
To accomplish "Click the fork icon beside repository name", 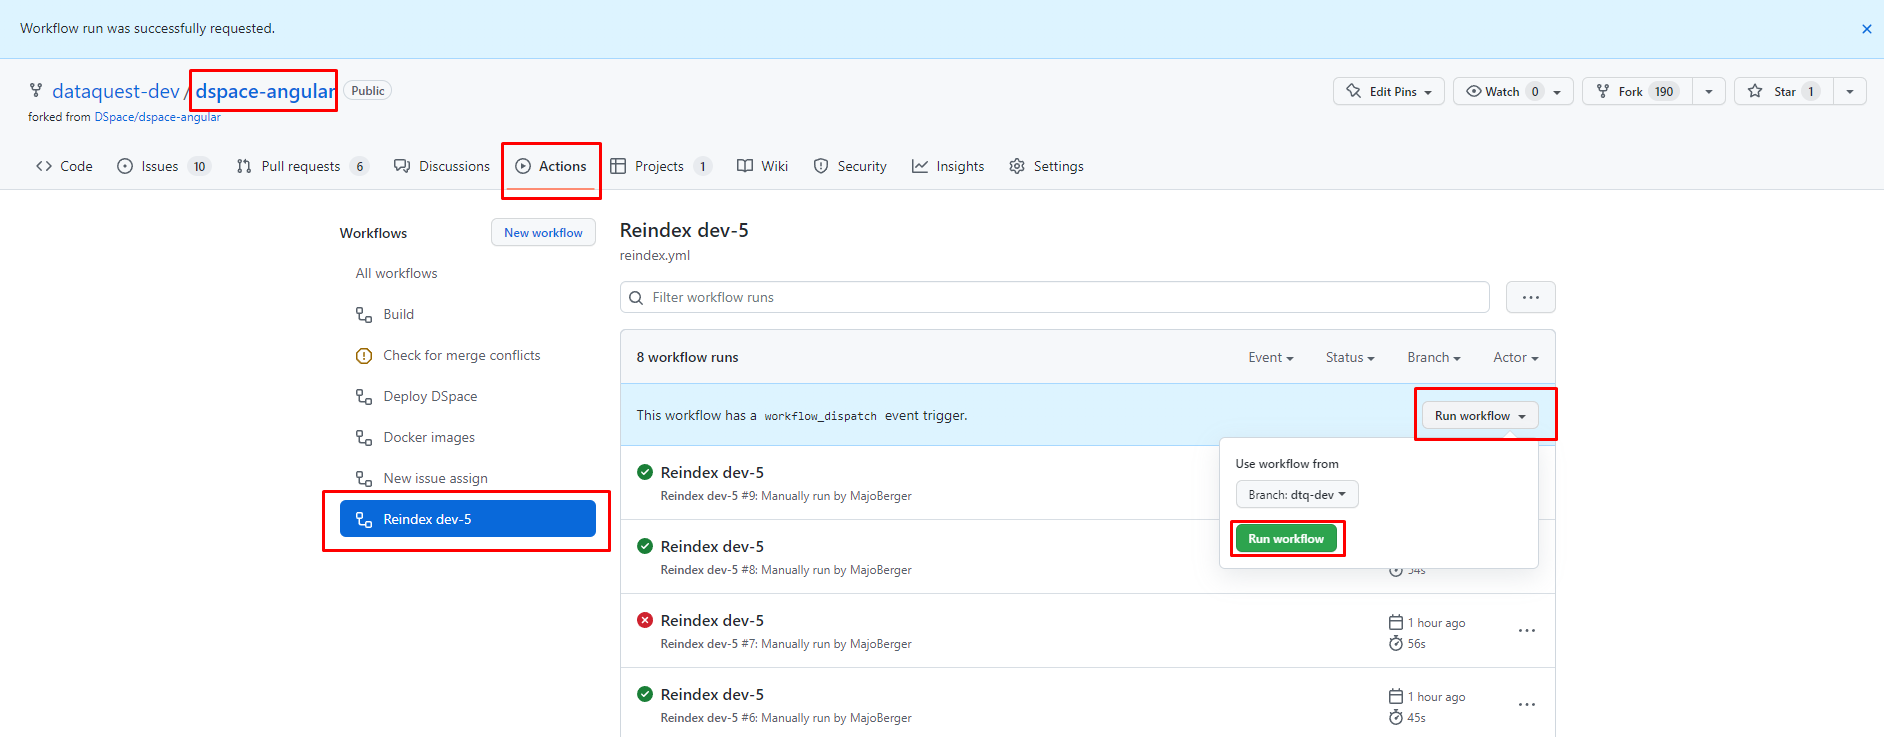I will tap(36, 90).
